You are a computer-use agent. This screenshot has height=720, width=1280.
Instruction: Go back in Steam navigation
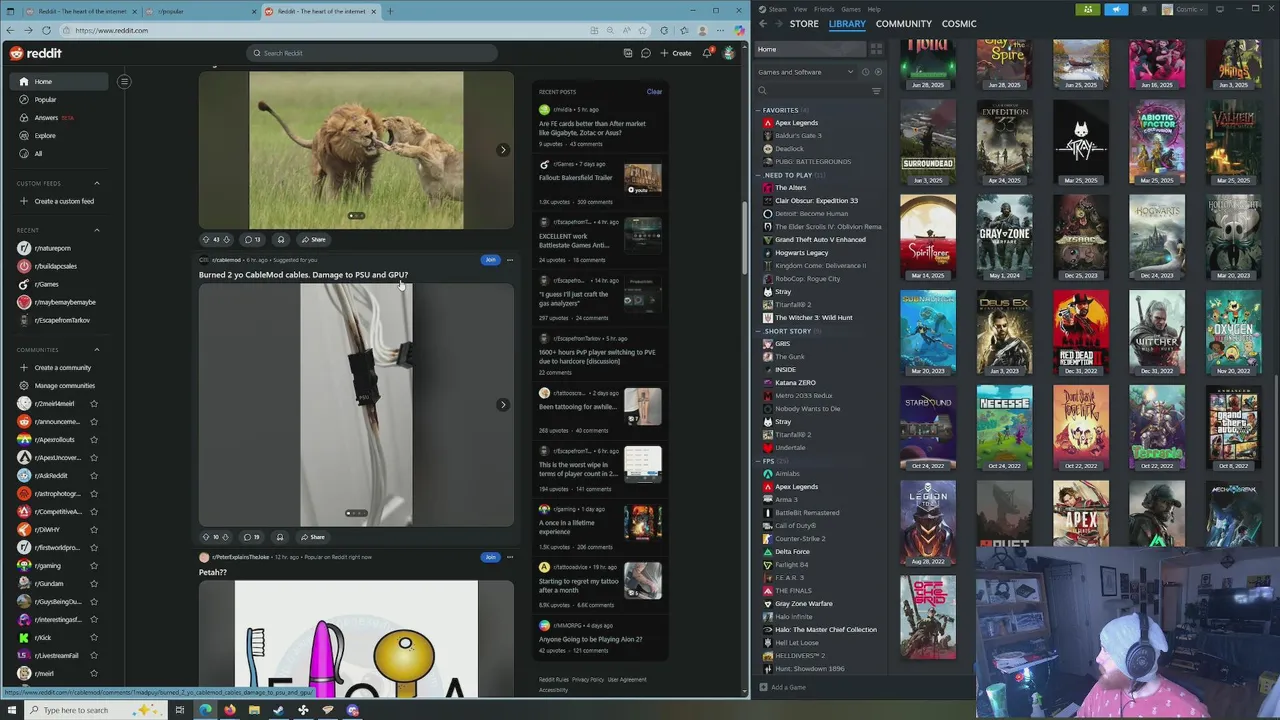tap(763, 23)
